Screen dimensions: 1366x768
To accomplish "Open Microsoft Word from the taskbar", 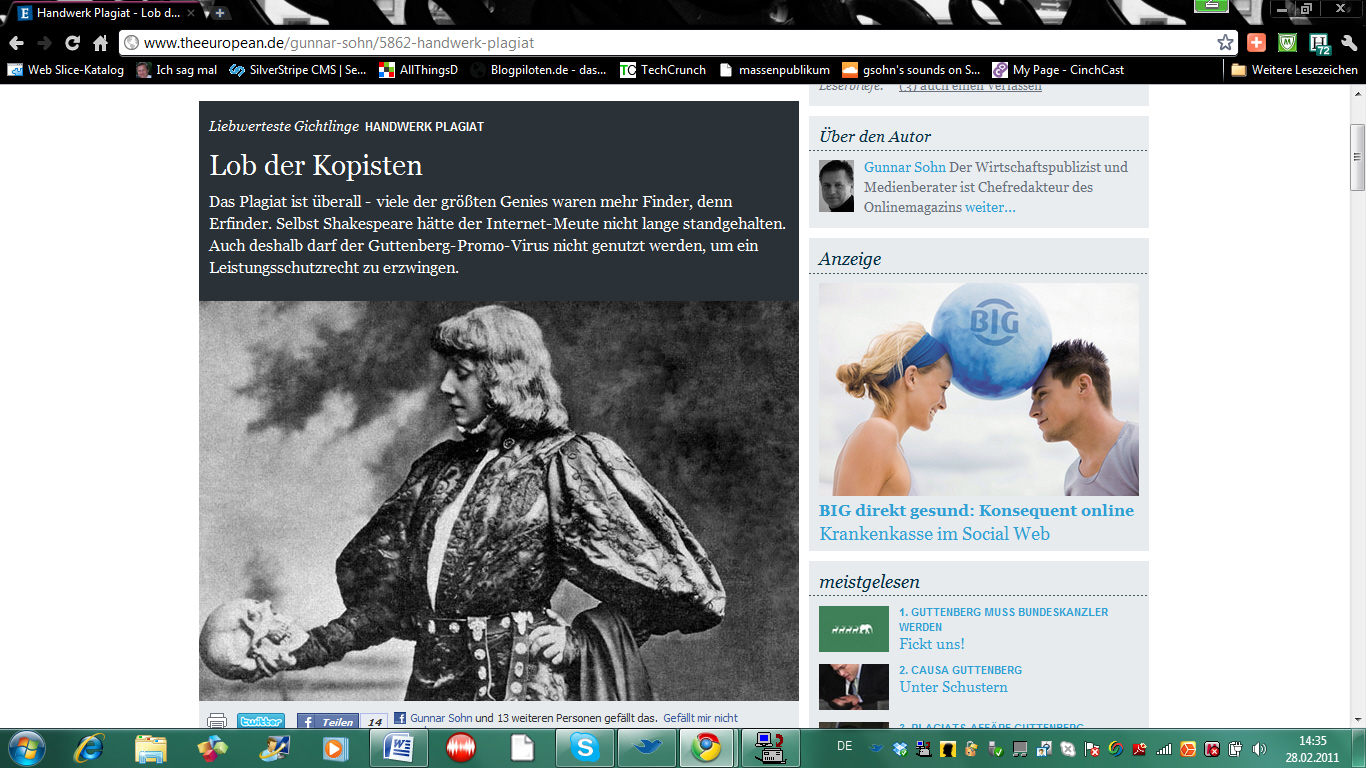I will pyautogui.click(x=399, y=747).
